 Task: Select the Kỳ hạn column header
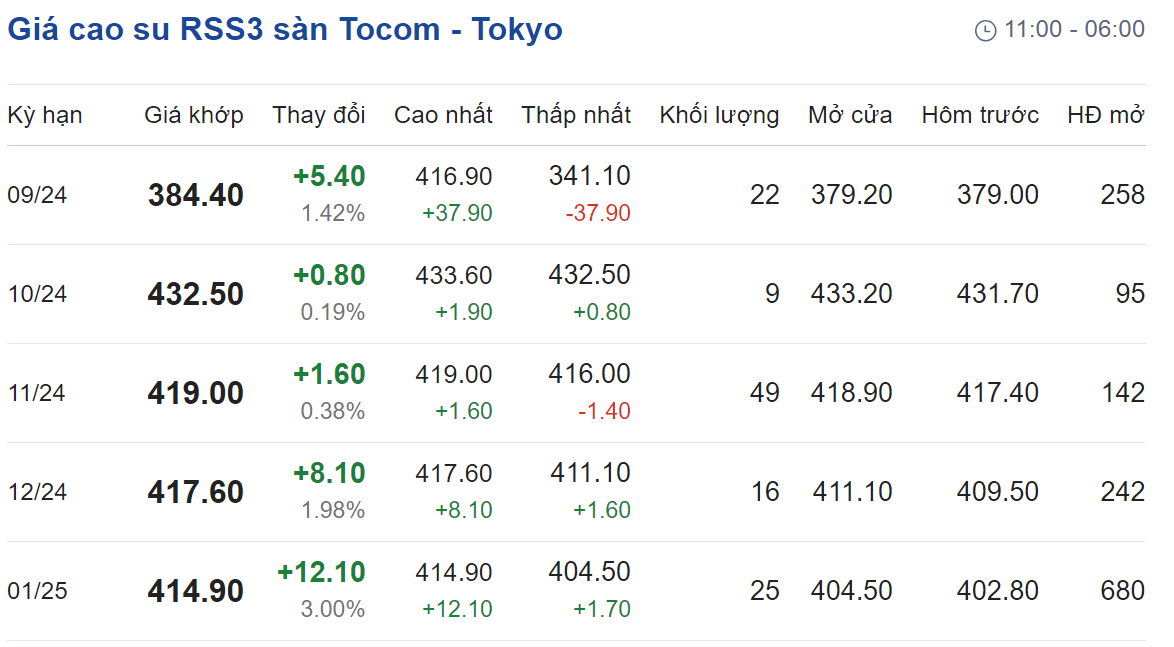point(45,115)
